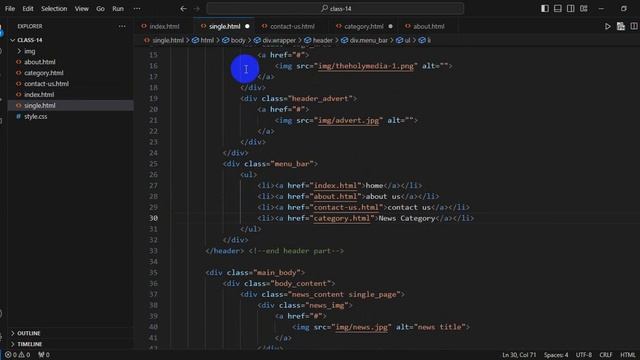Click line number 30 in the gutter
Viewport: 640px width, 360px height.
click(x=153, y=218)
